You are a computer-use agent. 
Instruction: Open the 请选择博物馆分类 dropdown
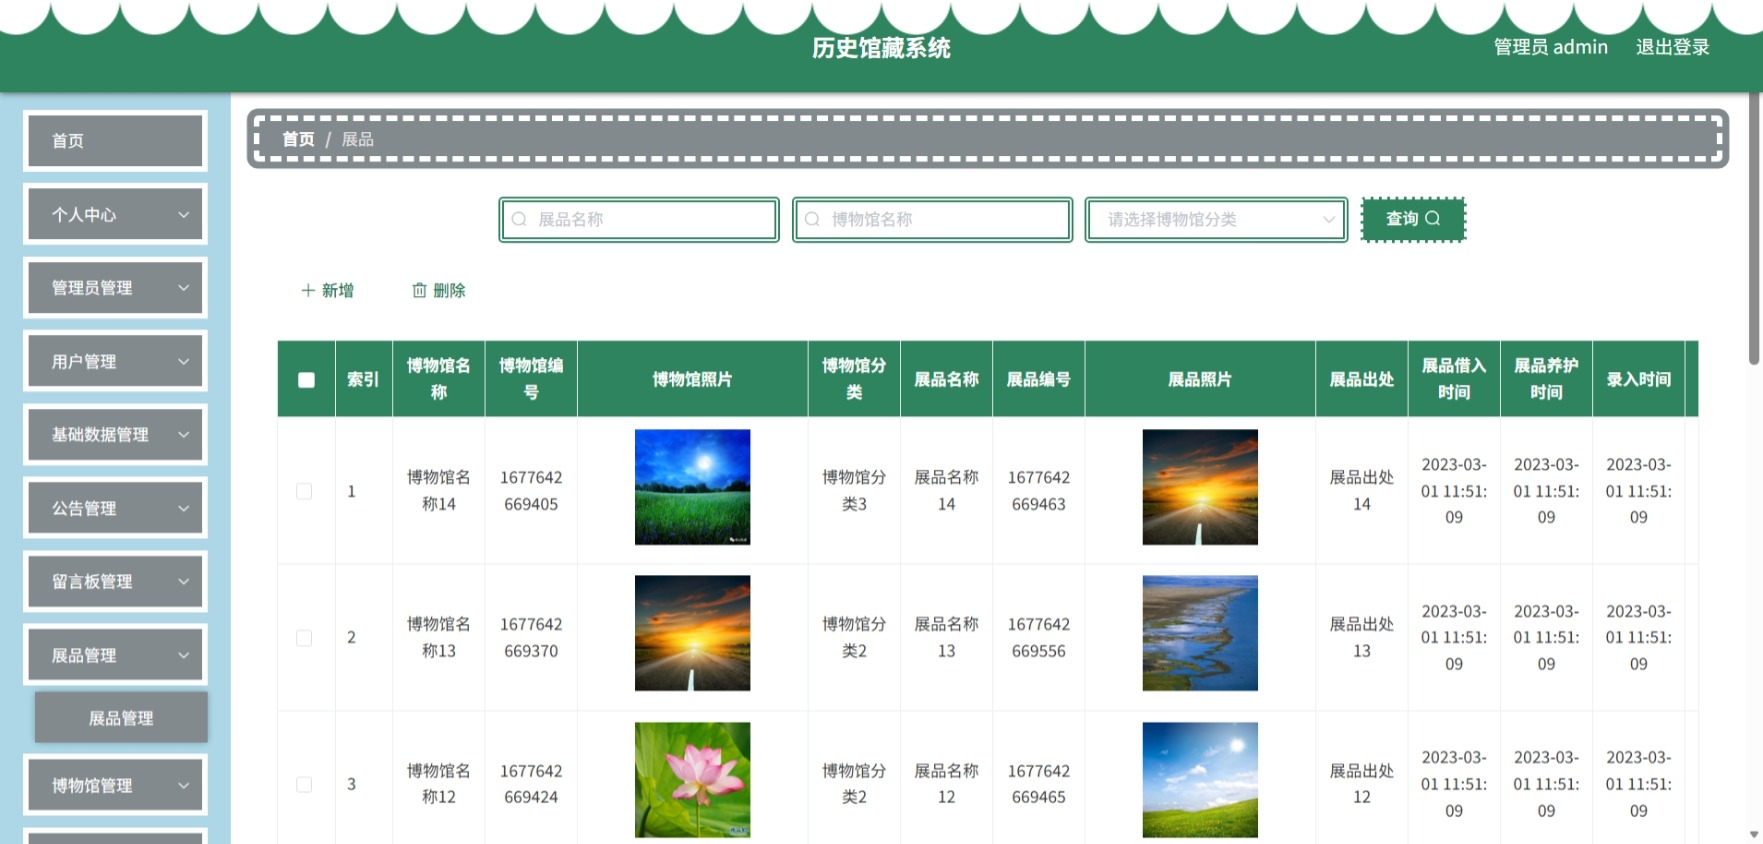tap(1216, 219)
